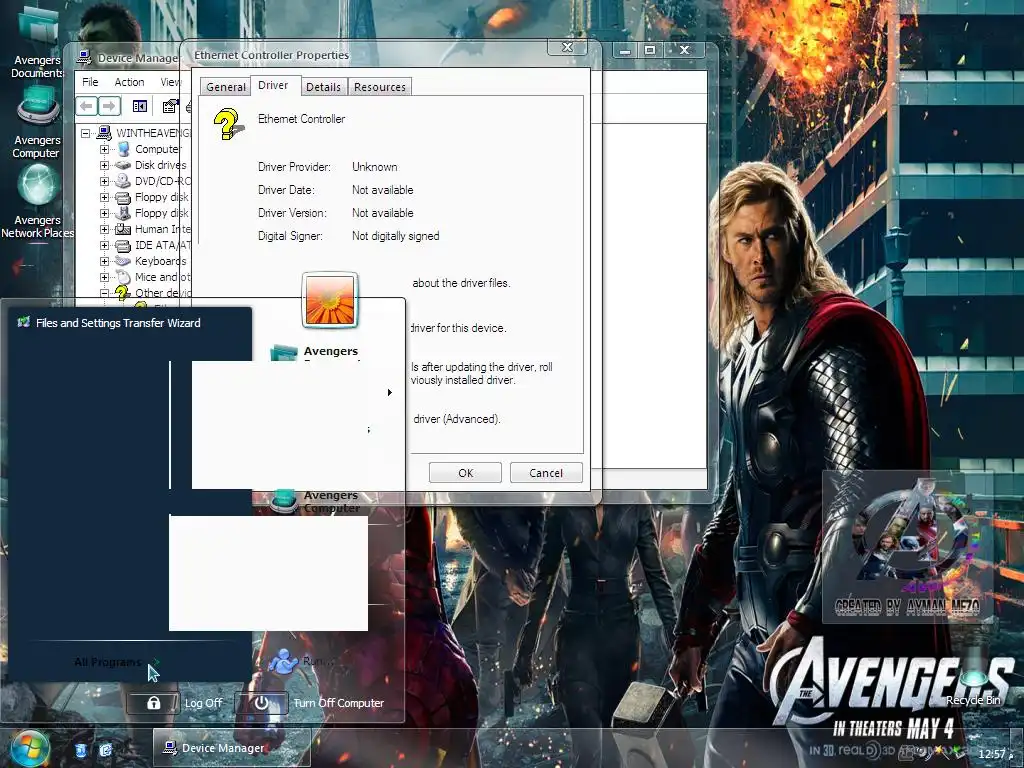This screenshot has width=1024, height=768.
Task: Expand the Computer node in Device Manager
Action: tap(104, 149)
